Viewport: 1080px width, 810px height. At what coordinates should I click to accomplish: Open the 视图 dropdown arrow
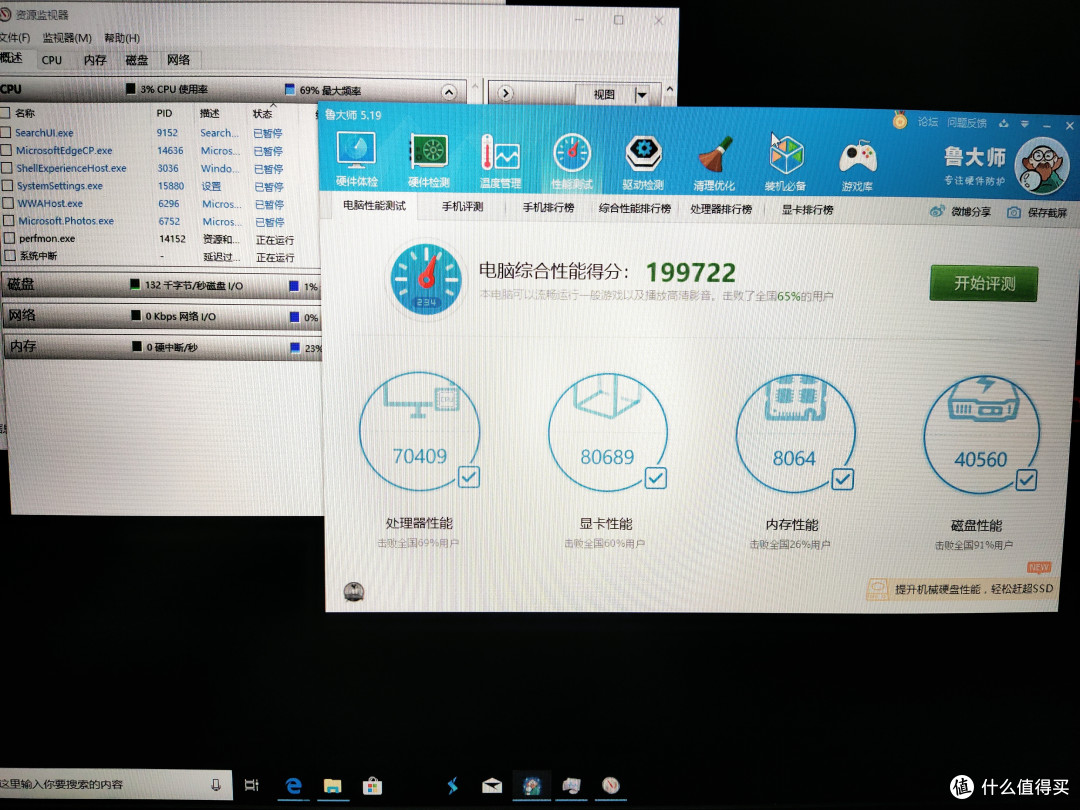click(x=642, y=94)
